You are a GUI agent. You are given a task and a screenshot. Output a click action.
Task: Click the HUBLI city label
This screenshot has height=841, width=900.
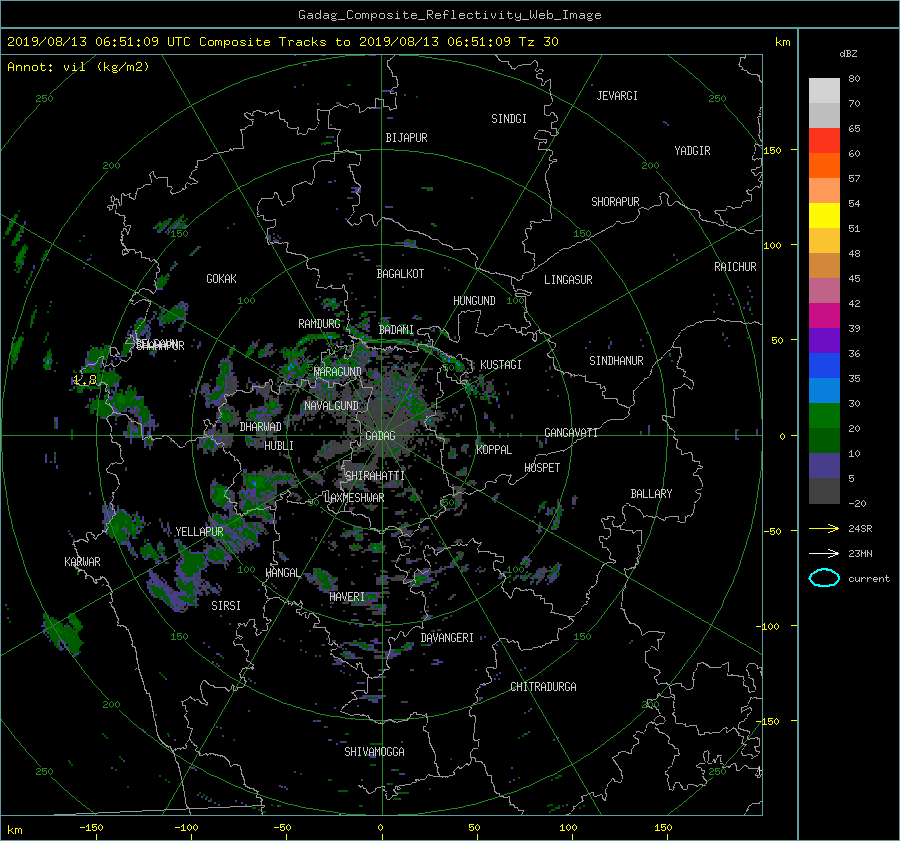pos(279,446)
